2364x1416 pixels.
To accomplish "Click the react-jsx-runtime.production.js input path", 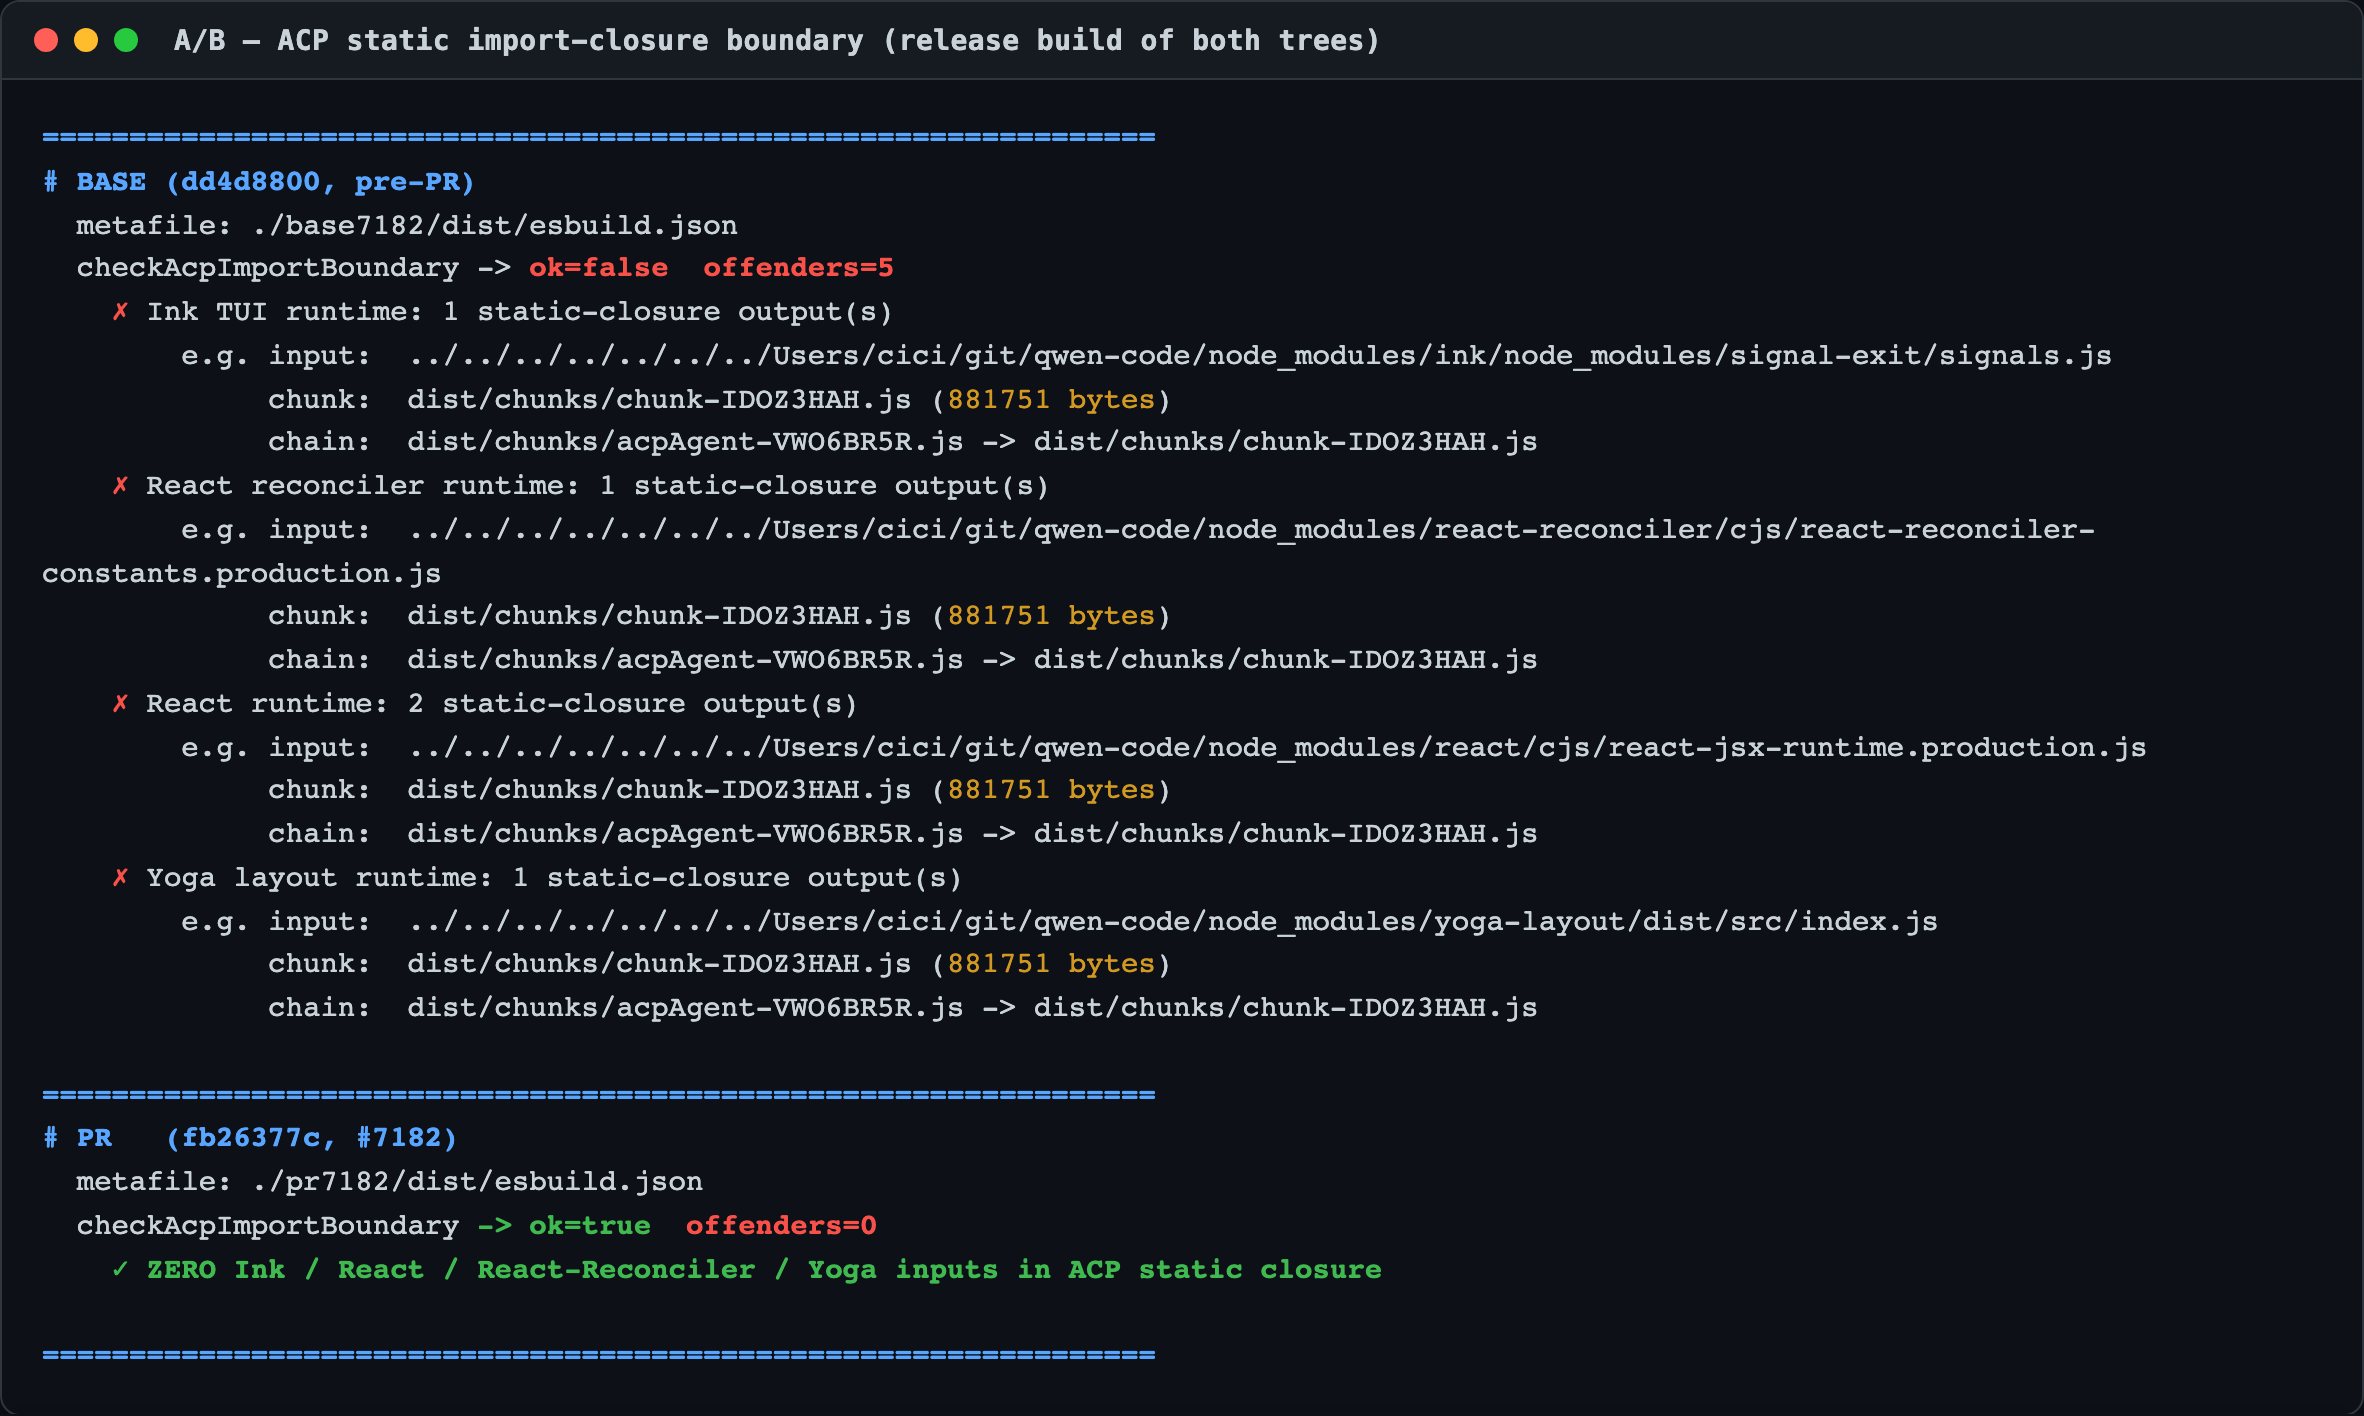I will click(x=1277, y=748).
